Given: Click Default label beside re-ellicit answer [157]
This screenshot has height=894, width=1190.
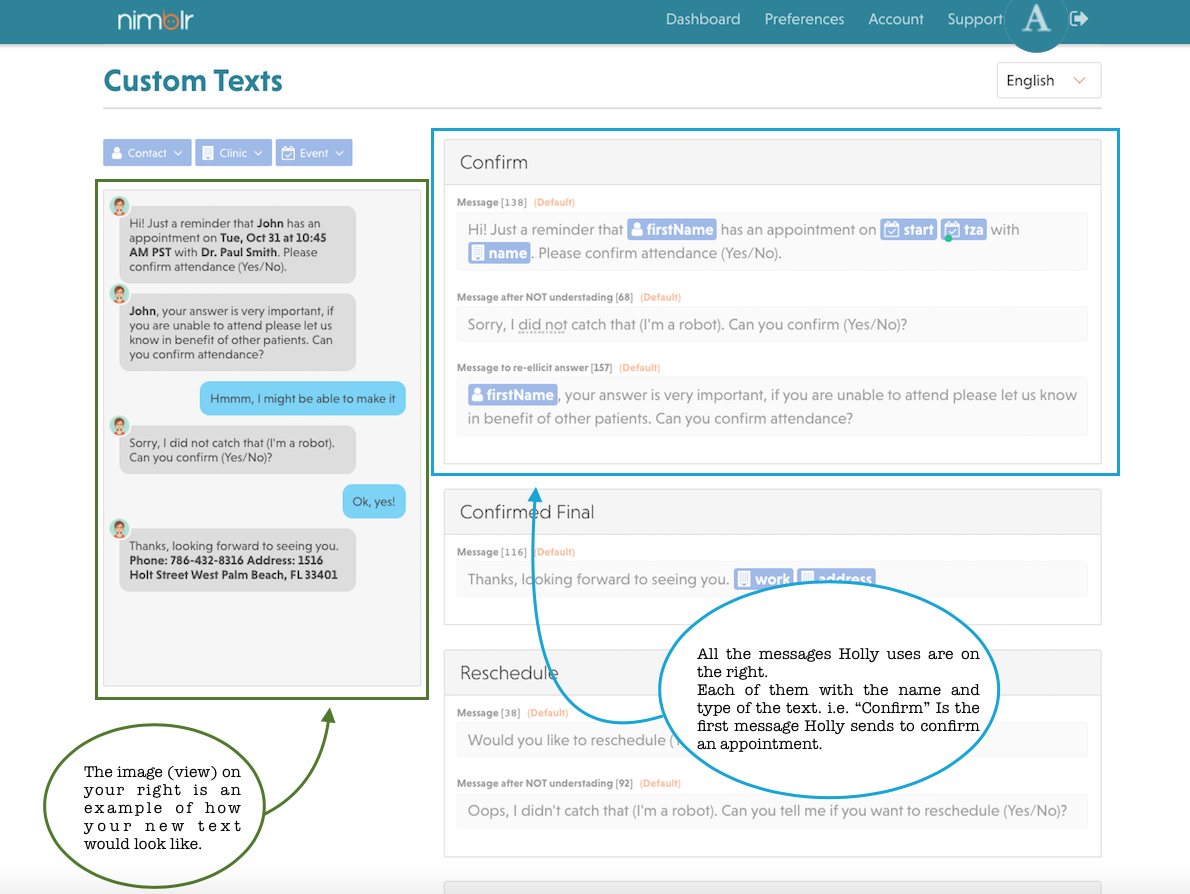Looking at the screenshot, I should [x=639, y=368].
